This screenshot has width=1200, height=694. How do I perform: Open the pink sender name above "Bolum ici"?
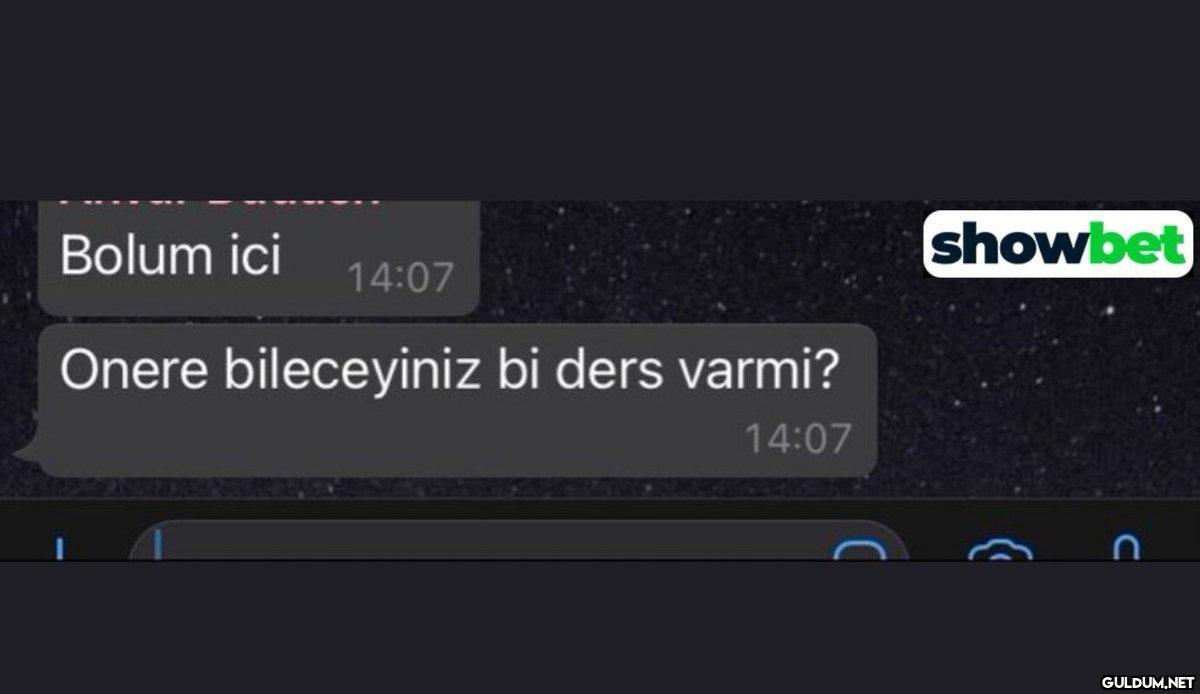222,202
